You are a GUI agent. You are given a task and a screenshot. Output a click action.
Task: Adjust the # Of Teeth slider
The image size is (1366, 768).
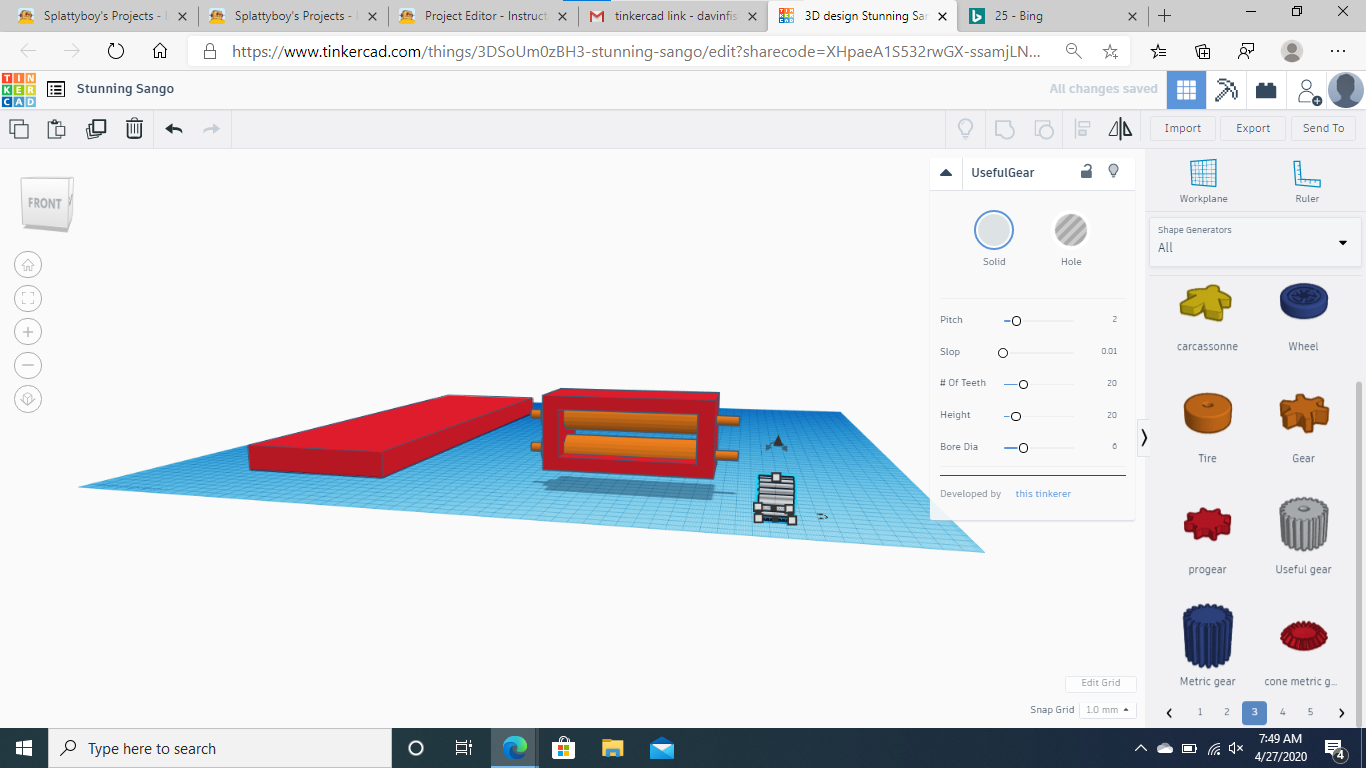click(x=1023, y=384)
